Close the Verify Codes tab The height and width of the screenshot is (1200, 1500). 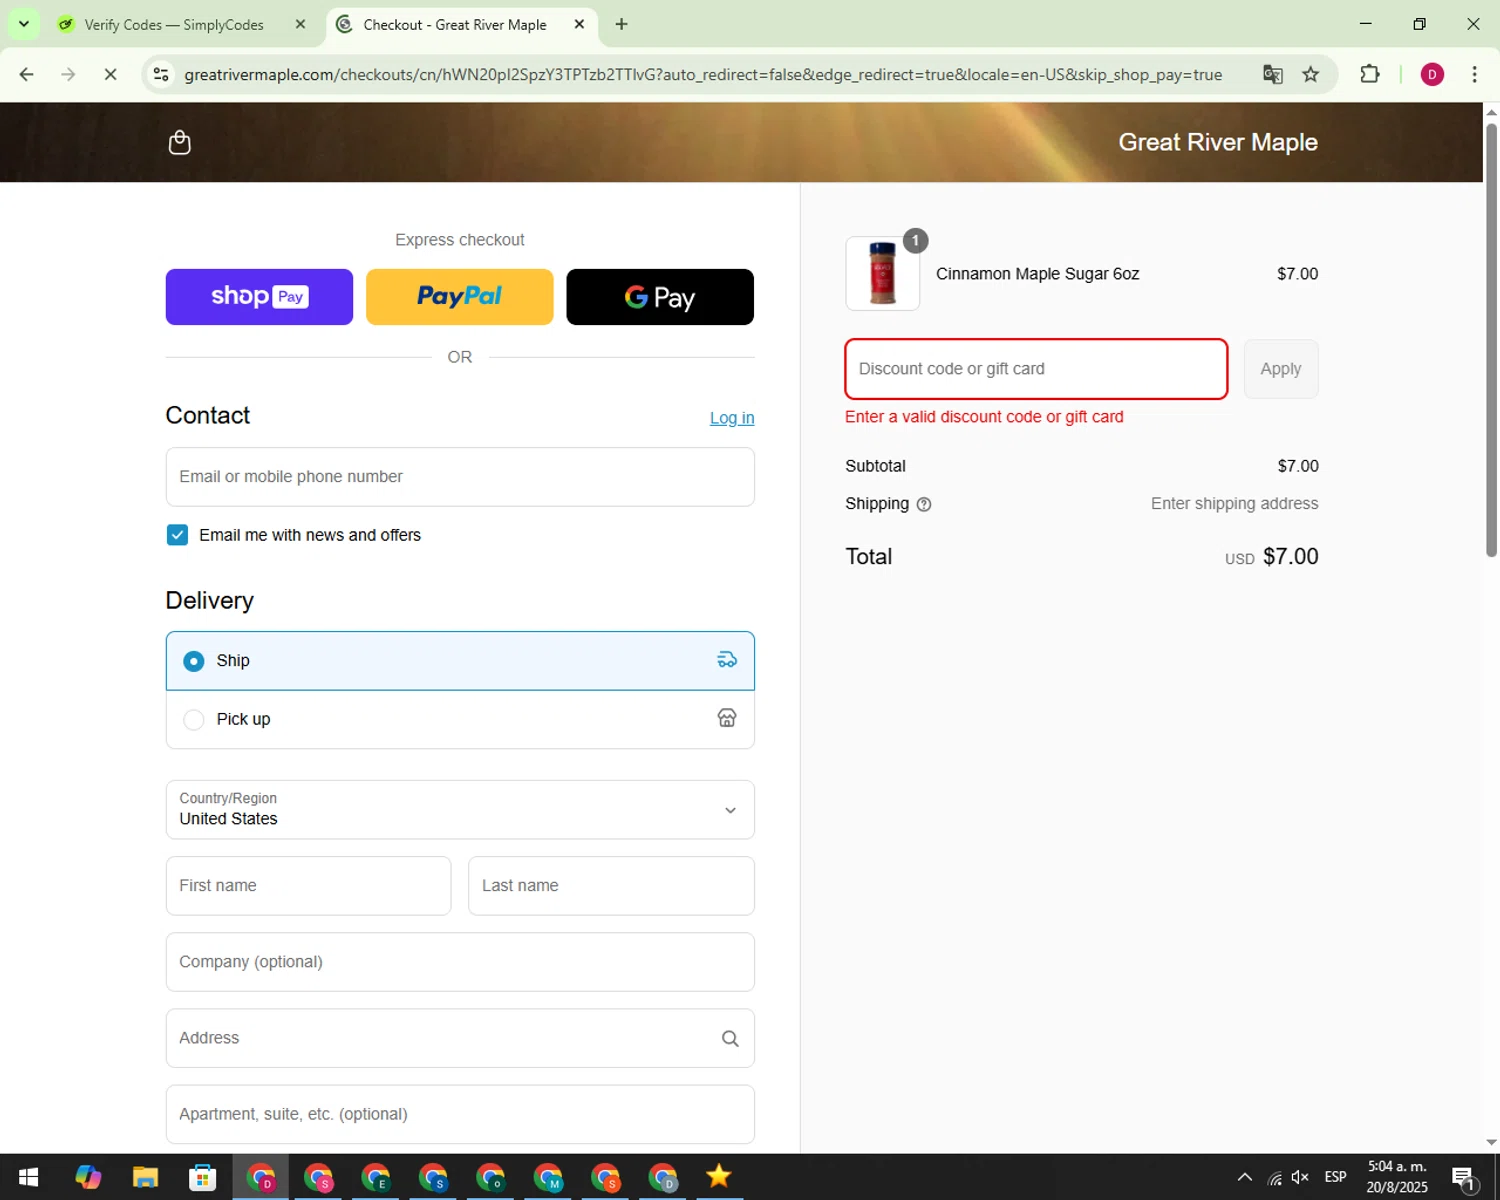pos(300,24)
